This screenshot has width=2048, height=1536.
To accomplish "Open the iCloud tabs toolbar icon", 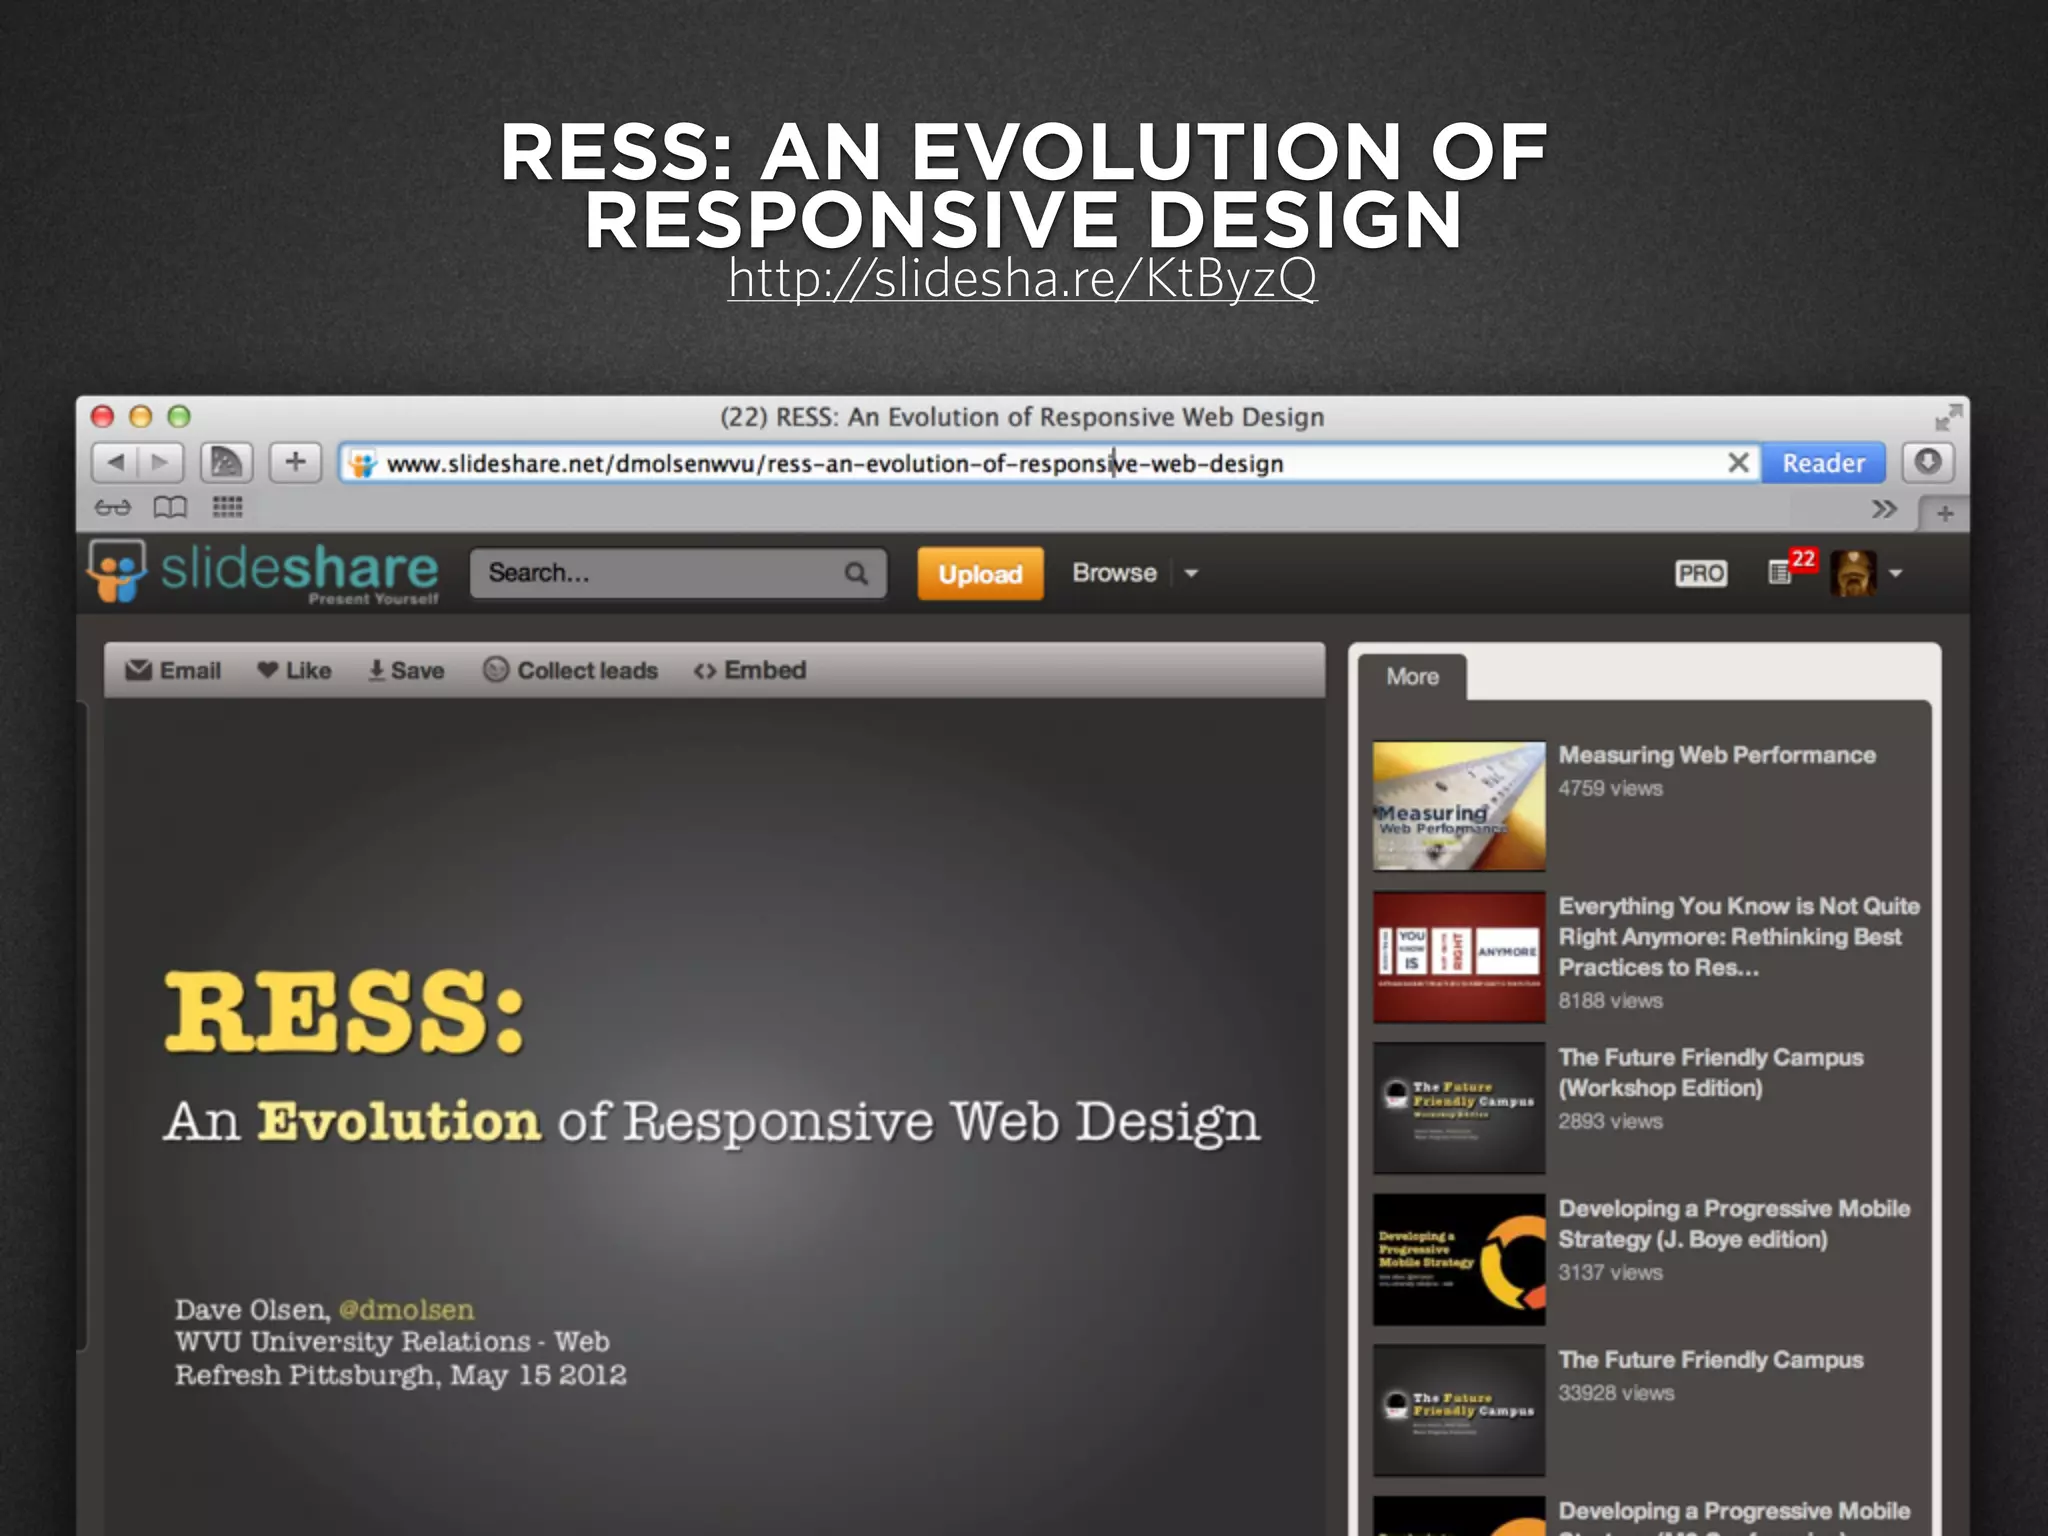I will point(227,462).
